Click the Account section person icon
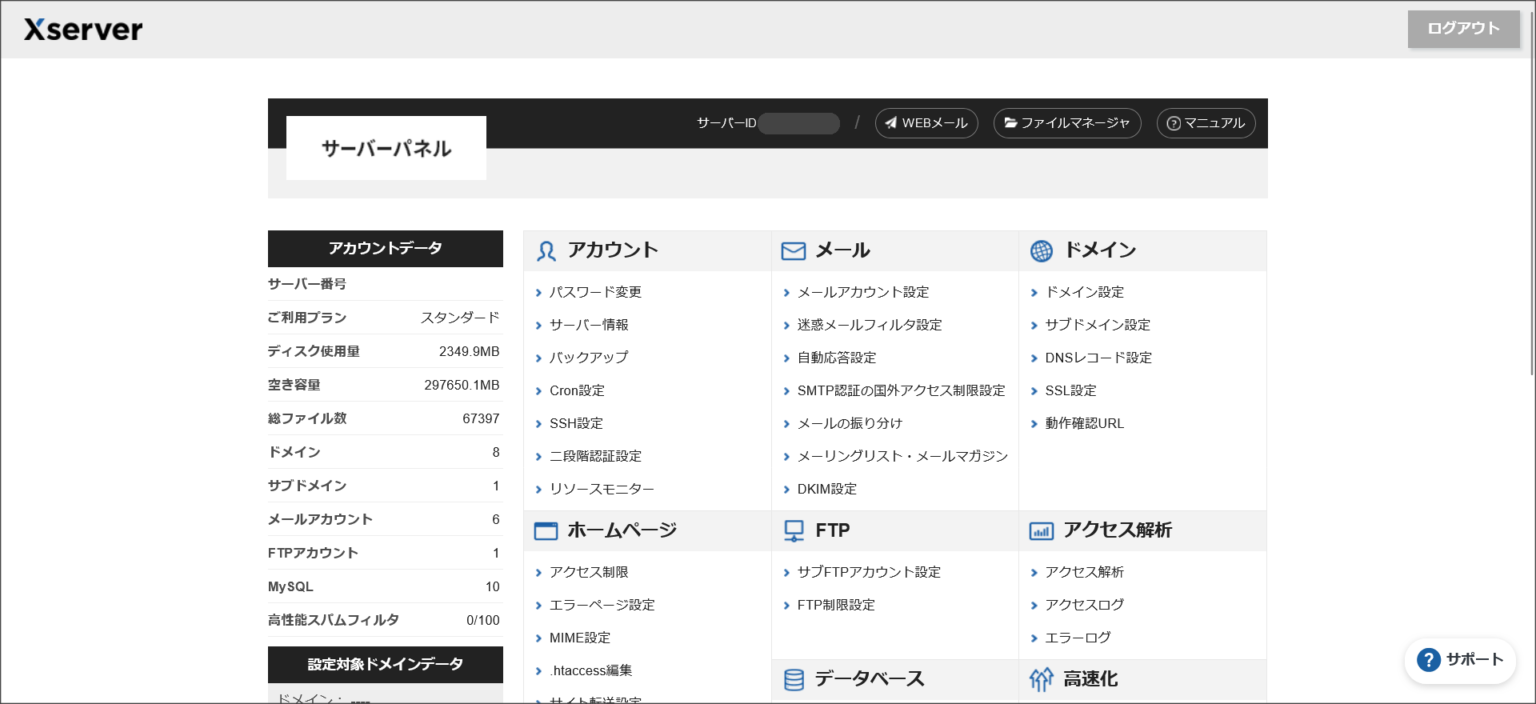 pyautogui.click(x=546, y=251)
